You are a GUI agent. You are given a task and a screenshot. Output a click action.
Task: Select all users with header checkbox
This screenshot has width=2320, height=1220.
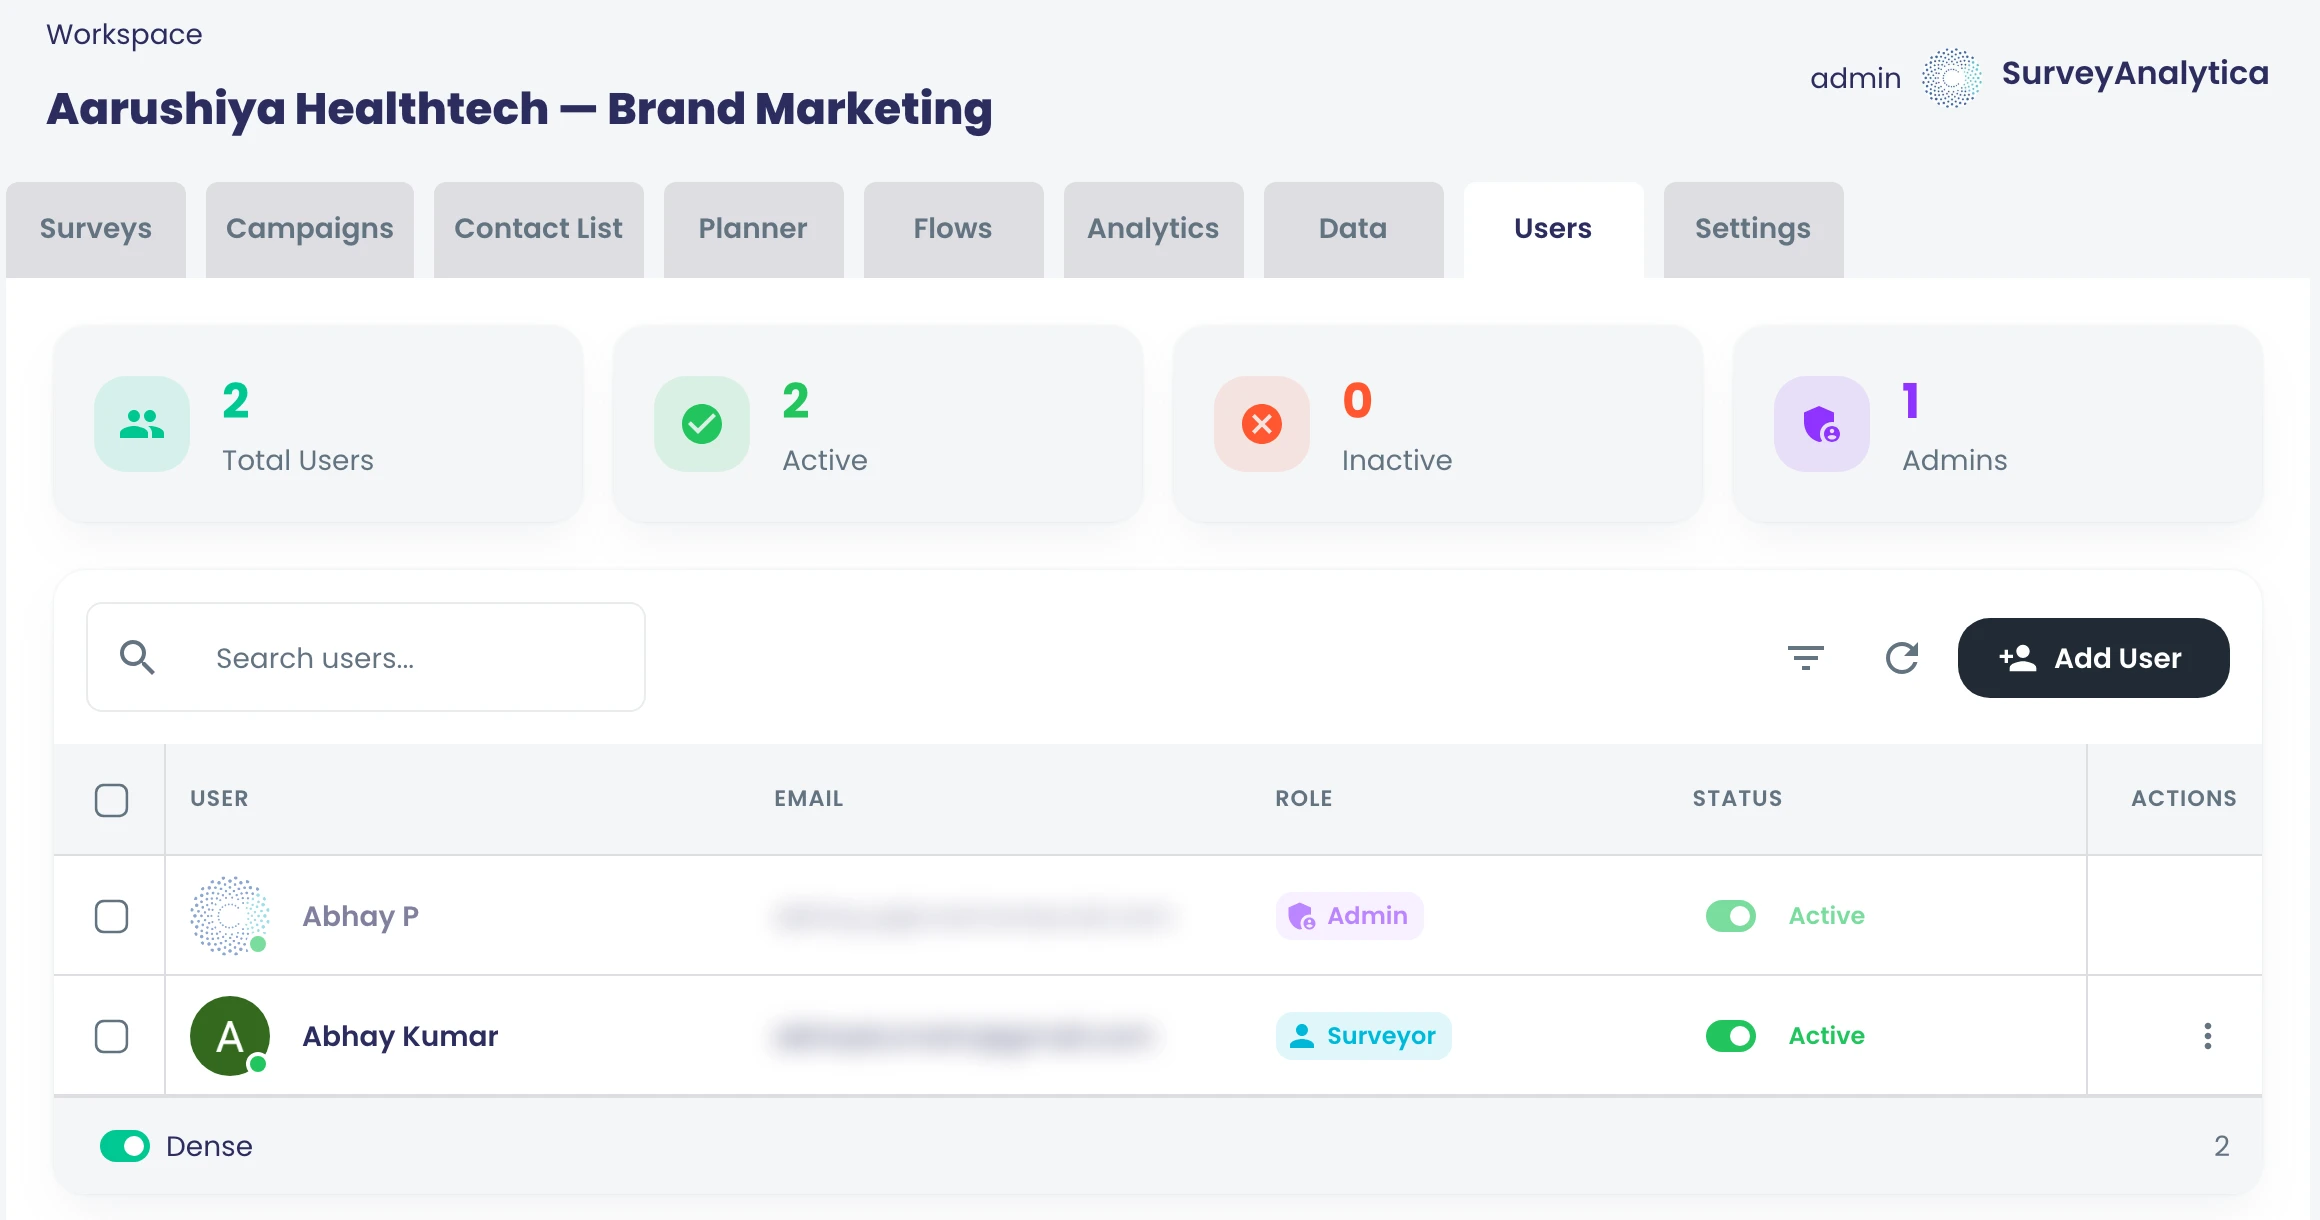[x=111, y=800]
